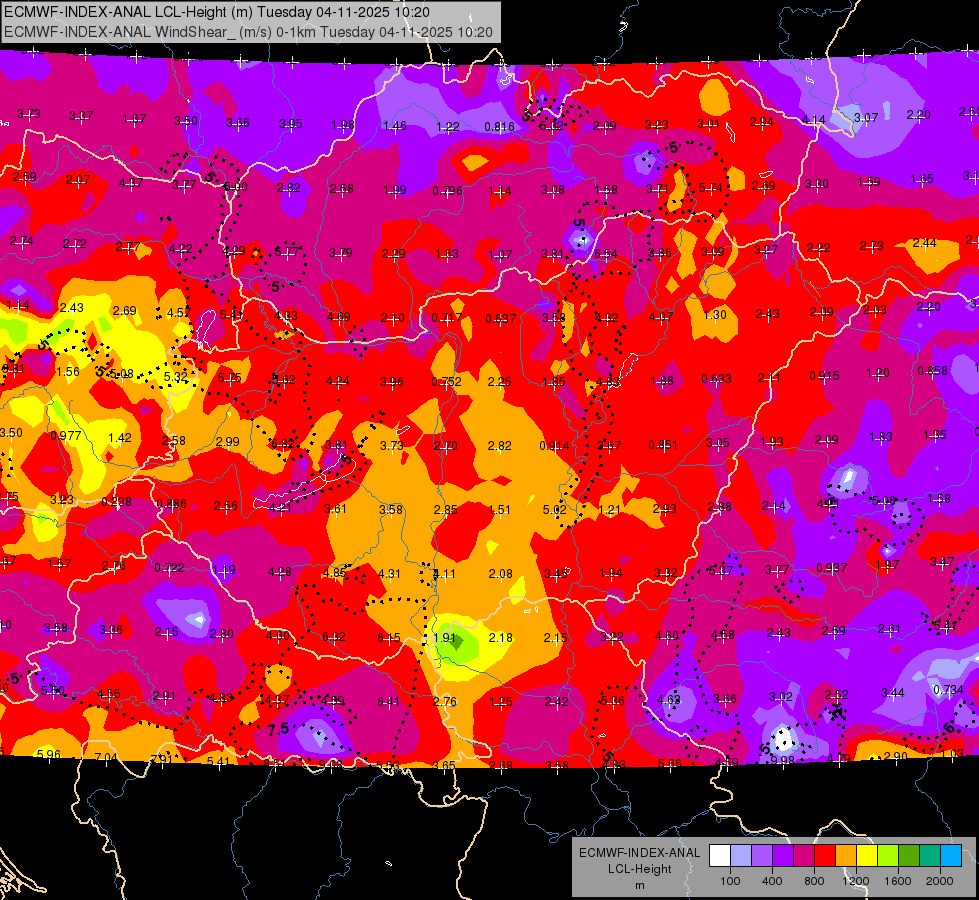Image resolution: width=979 pixels, height=900 pixels.
Task: Select the red legend color swatch
Action: point(825,856)
